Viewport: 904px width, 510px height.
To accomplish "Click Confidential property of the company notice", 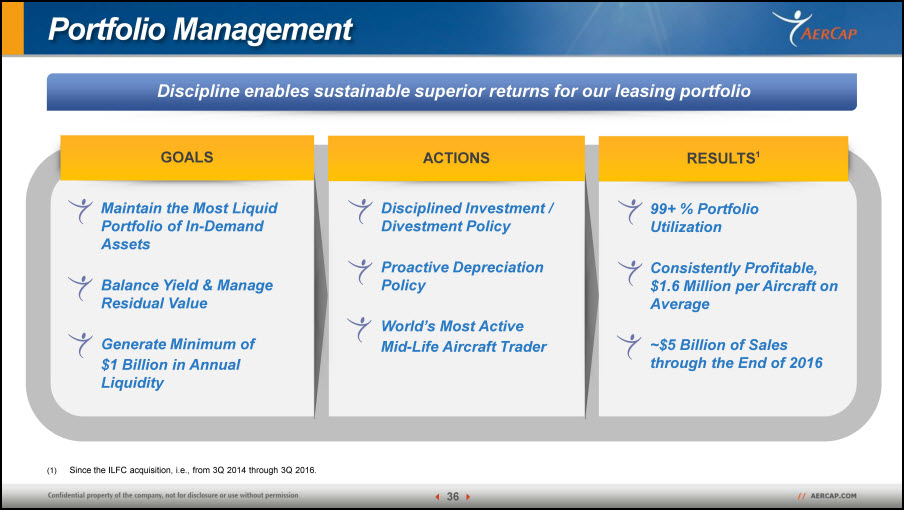I will click(173, 495).
